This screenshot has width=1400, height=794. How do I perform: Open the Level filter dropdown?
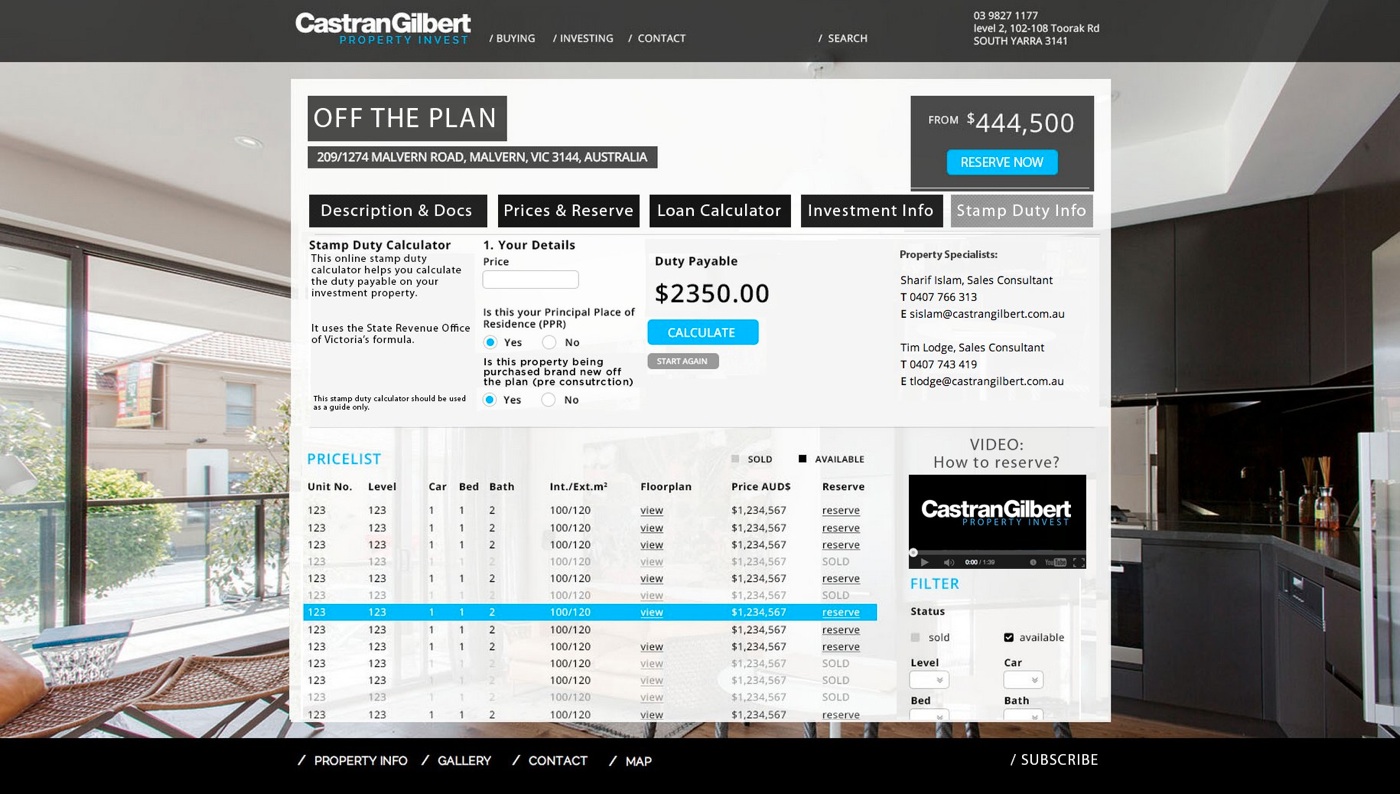click(929, 680)
